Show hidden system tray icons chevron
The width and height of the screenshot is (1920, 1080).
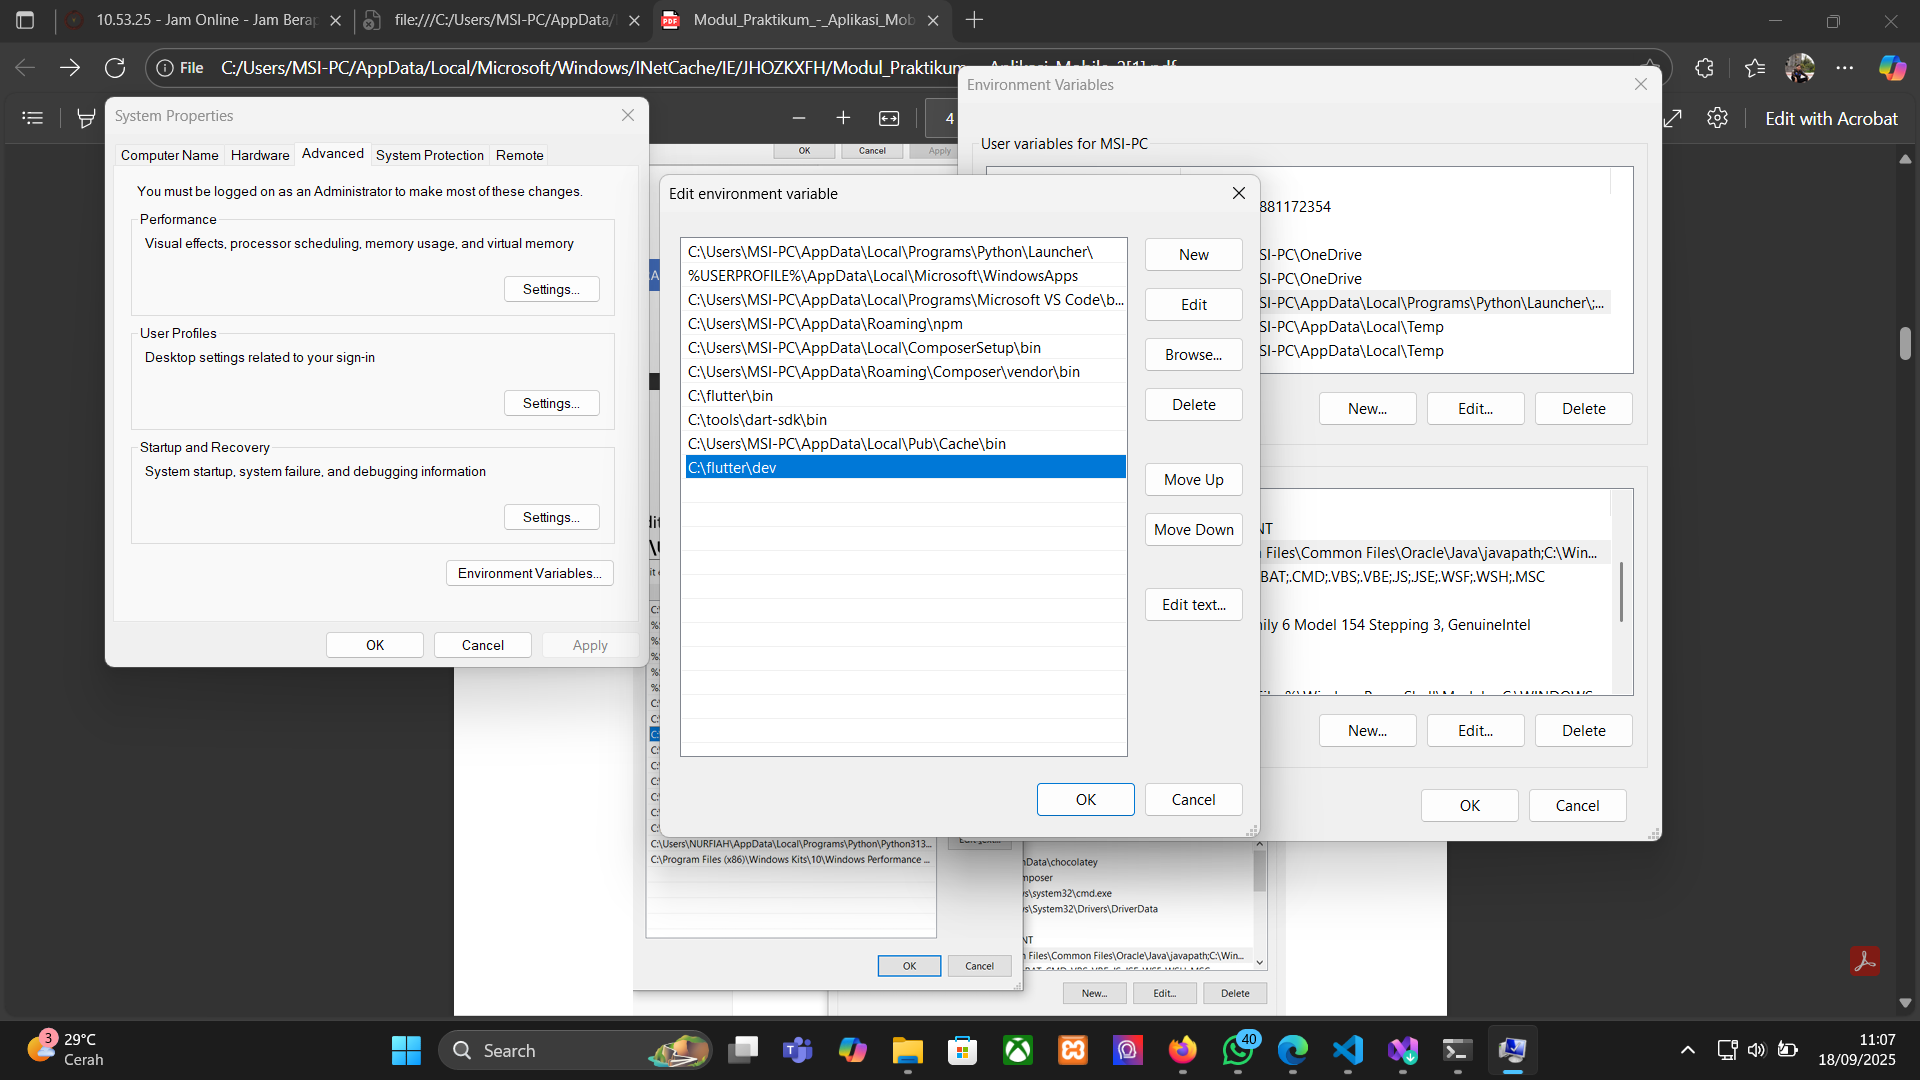(x=1688, y=1050)
